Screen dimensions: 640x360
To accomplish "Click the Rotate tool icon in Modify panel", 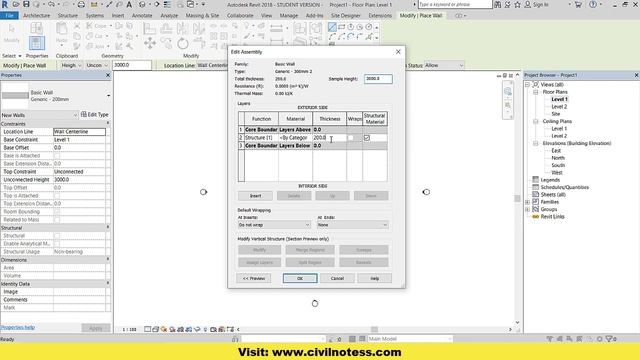I will tap(182, 43).
